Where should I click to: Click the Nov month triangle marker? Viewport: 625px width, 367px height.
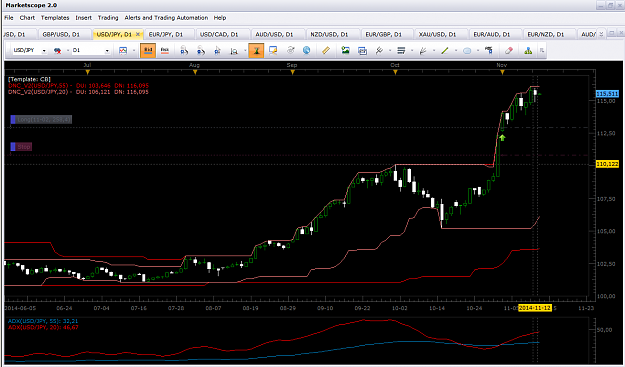click(502, 72)
